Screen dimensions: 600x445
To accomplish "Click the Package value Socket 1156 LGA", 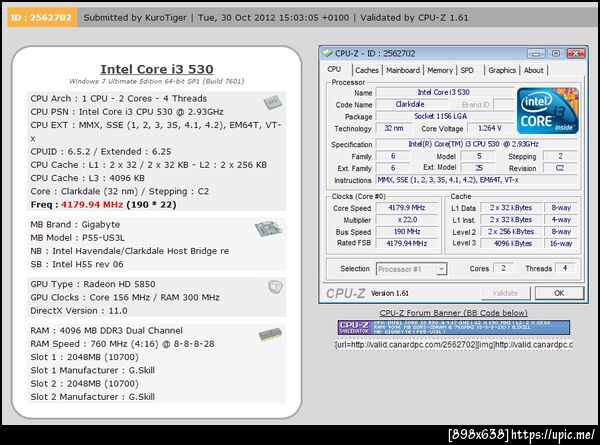I will tap(444, 116).
